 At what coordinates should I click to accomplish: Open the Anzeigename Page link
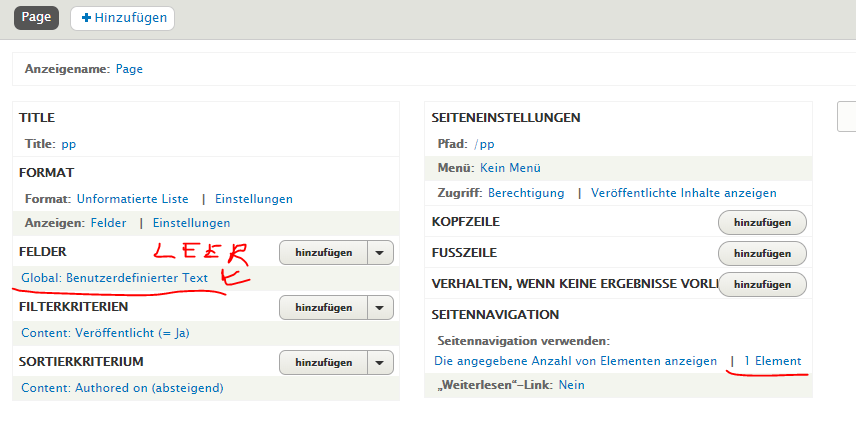pyautogui.click(x=129, y=69)
